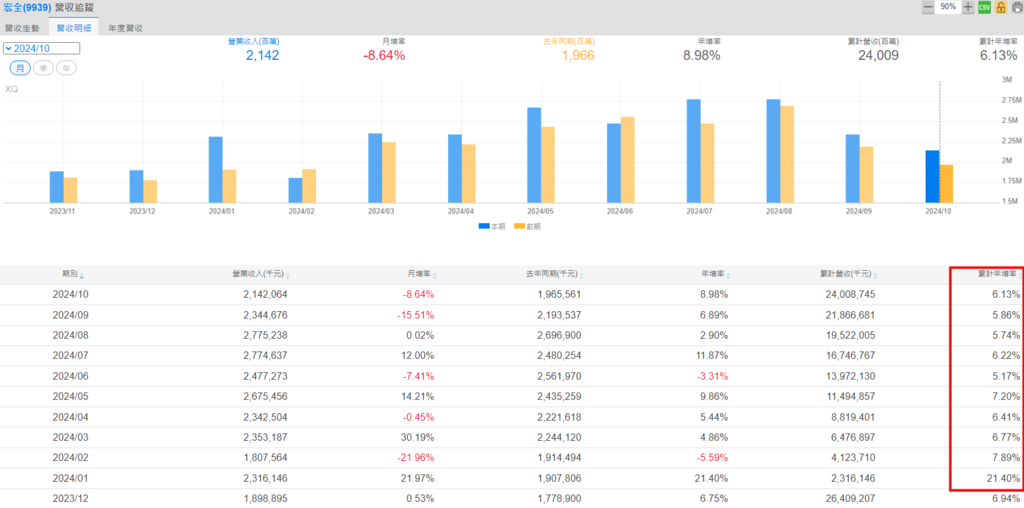Click summary prior-year figure 1,966

(578, 56)
